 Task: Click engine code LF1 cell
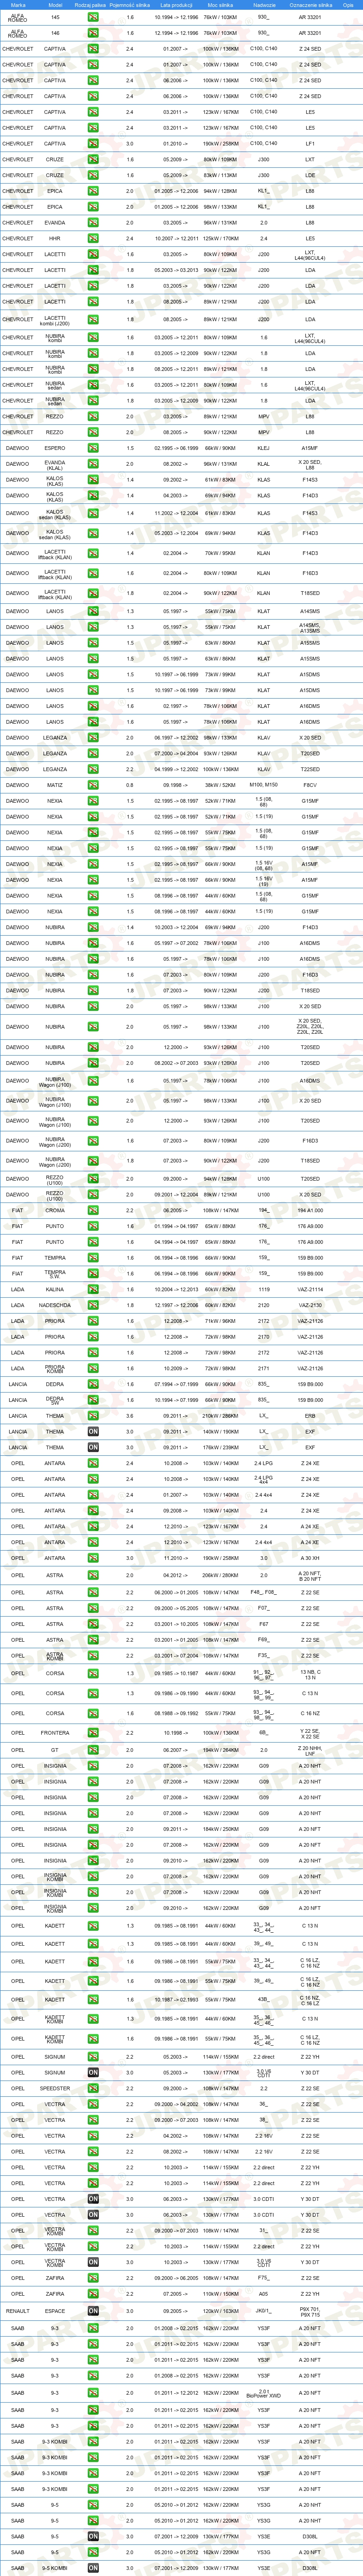pos(310,144)
